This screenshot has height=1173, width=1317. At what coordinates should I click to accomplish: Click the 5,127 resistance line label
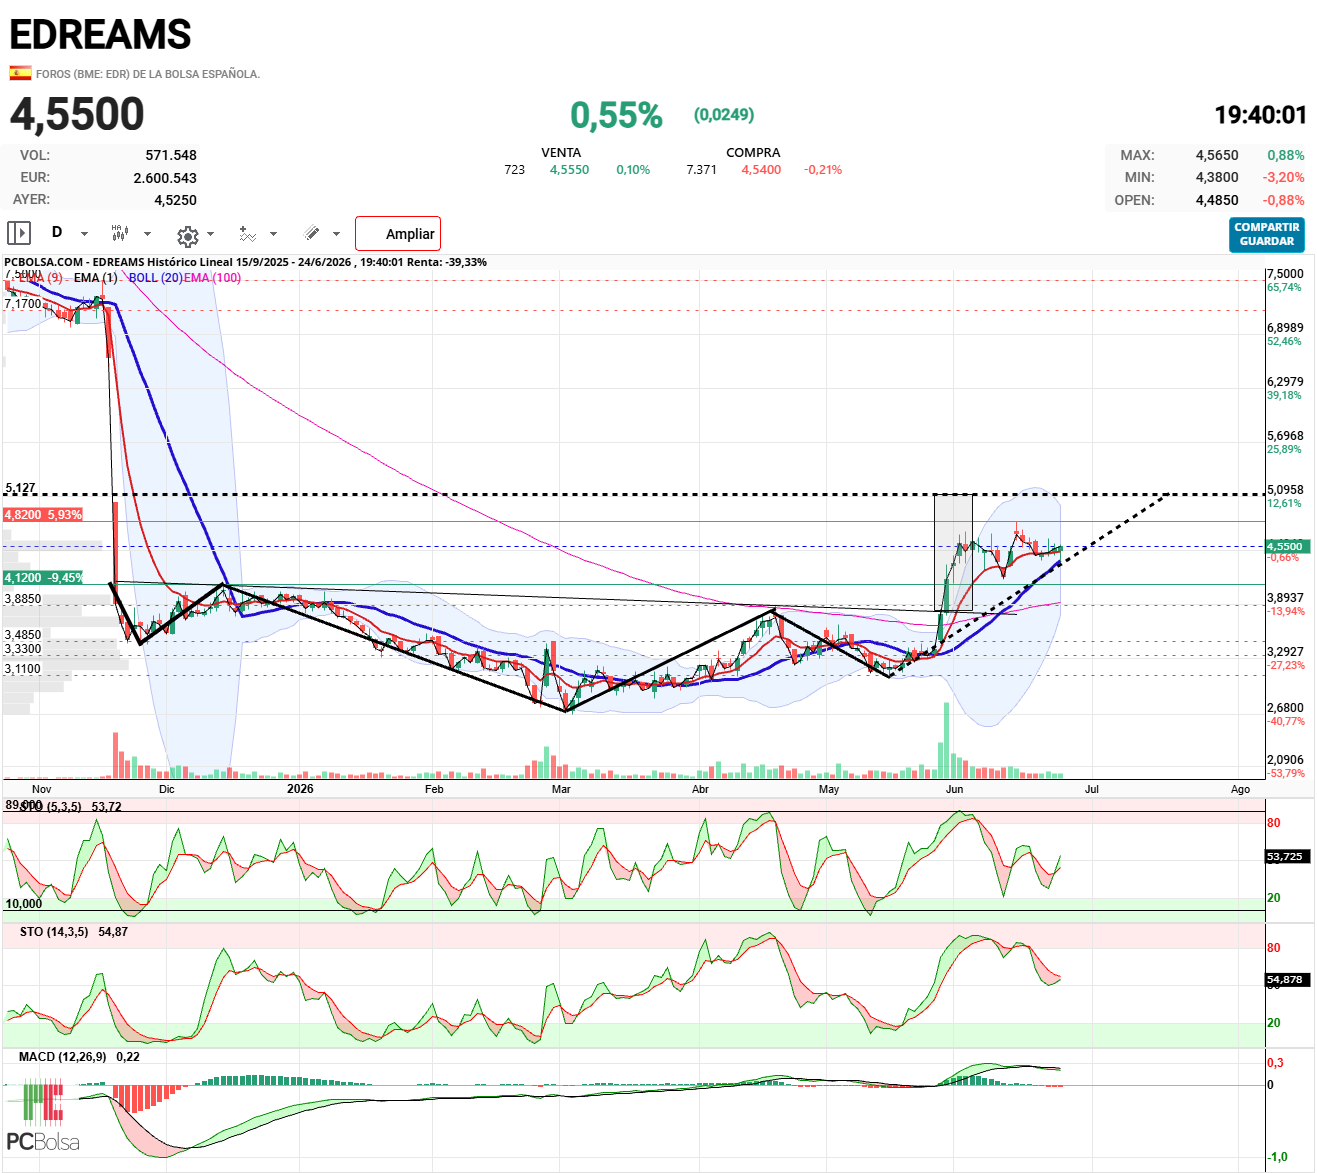[20, 488]
